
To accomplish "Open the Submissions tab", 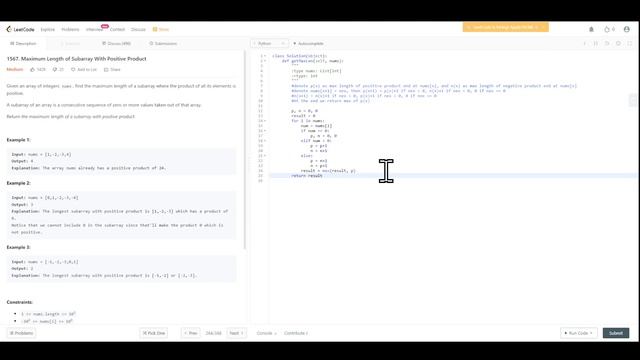I will coord(163,43).
